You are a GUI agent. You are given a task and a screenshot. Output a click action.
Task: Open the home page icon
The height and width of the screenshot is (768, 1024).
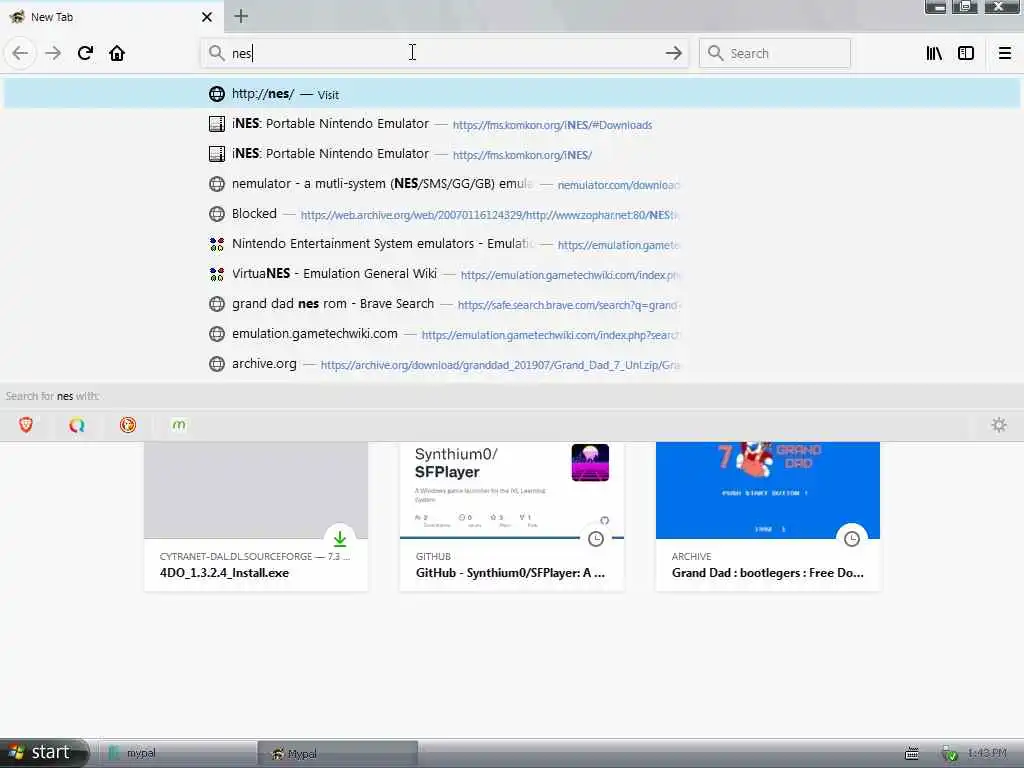click(x=117, y=53)
